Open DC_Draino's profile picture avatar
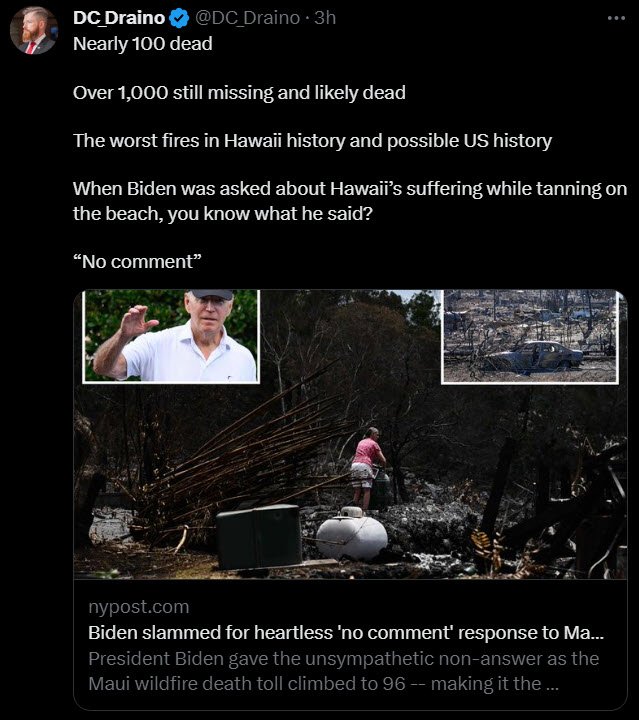The height and width of the screenshot is (720, 639). 34,30
